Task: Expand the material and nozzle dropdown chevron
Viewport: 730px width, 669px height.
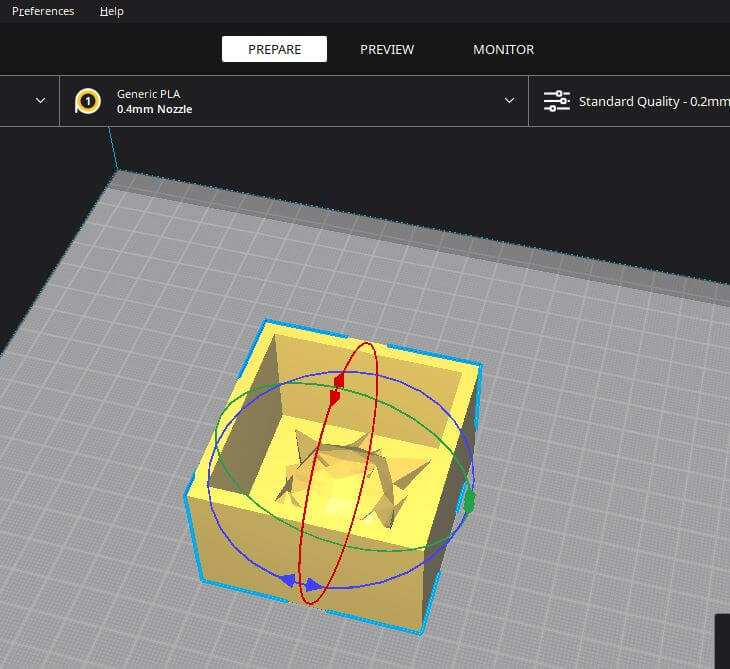Action: tap(509, 100)
